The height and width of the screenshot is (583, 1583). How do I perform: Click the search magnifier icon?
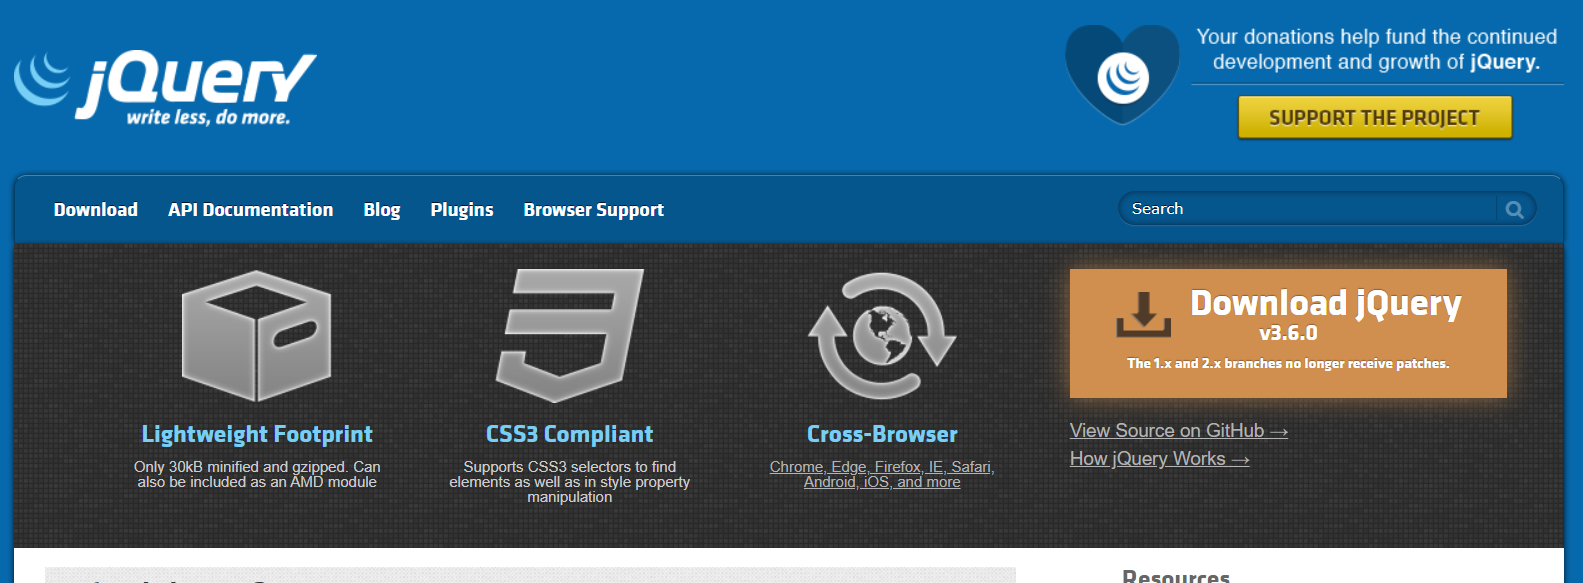[x=1515, y=209]
